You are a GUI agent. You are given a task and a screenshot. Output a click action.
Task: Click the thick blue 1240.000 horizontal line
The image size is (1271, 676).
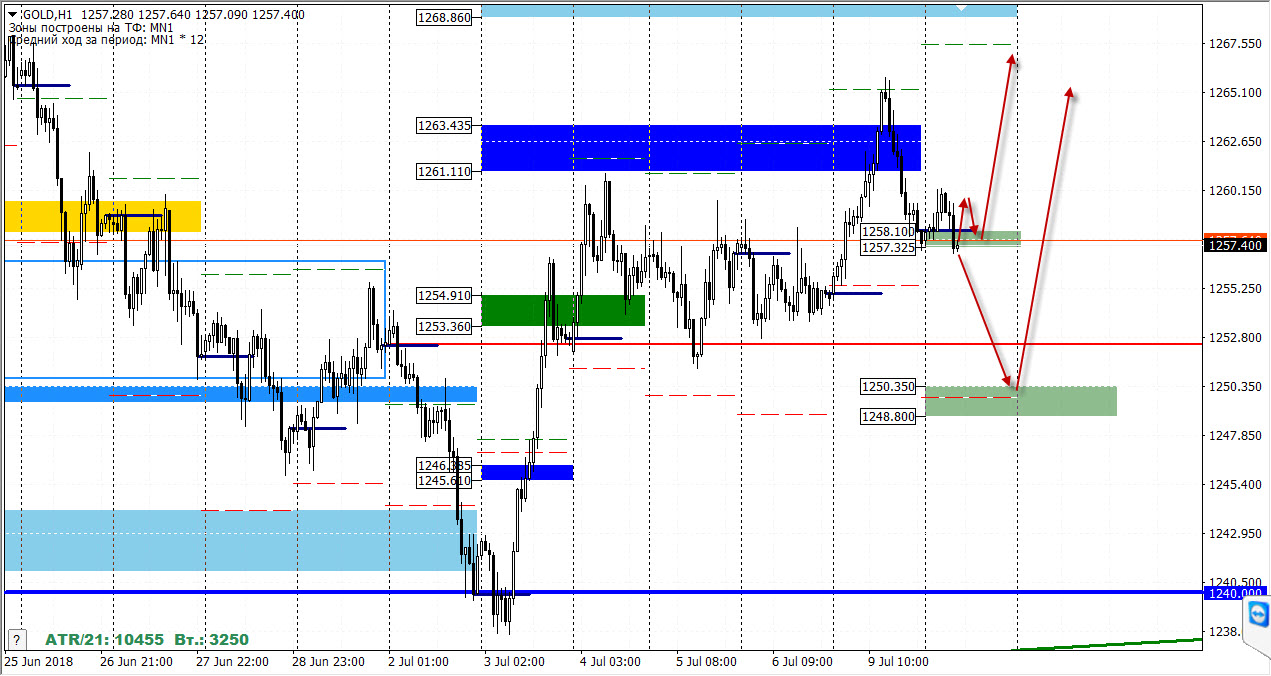coord(604,592)
